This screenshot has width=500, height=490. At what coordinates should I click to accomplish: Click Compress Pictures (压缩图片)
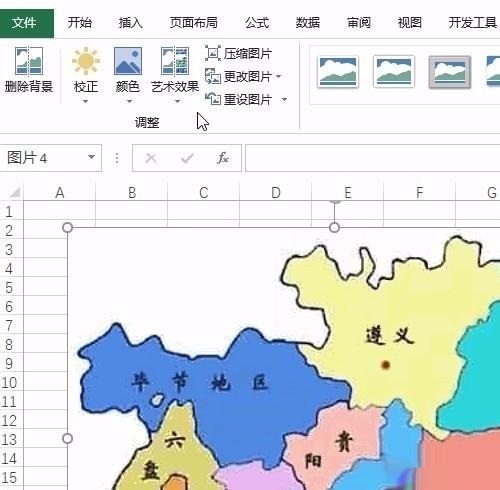pos(239,54)
